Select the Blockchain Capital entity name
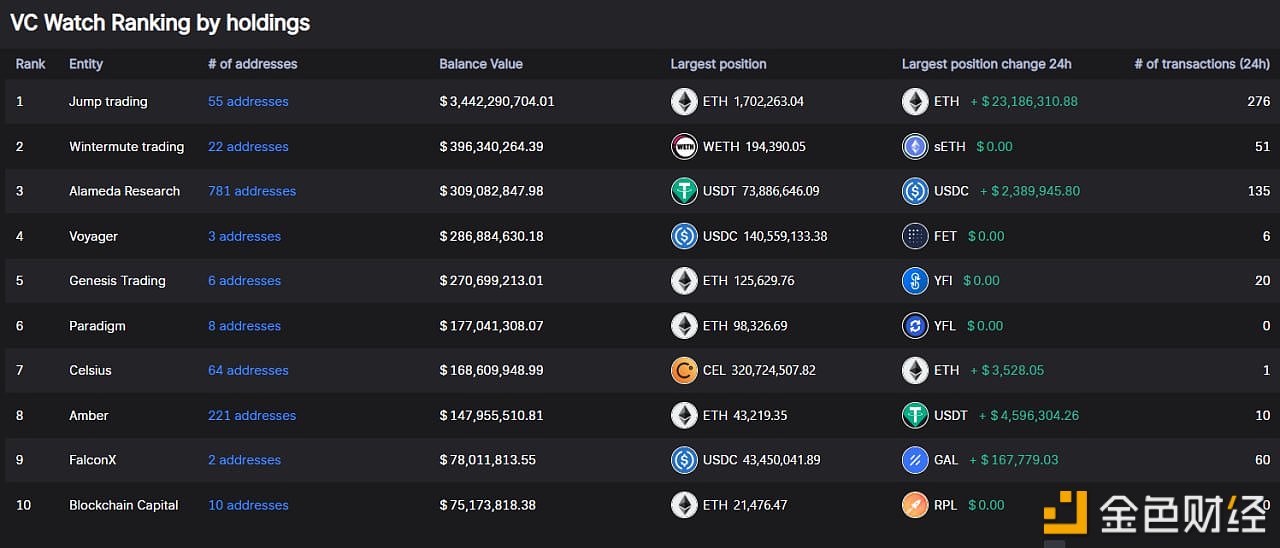 click(124, 505)
